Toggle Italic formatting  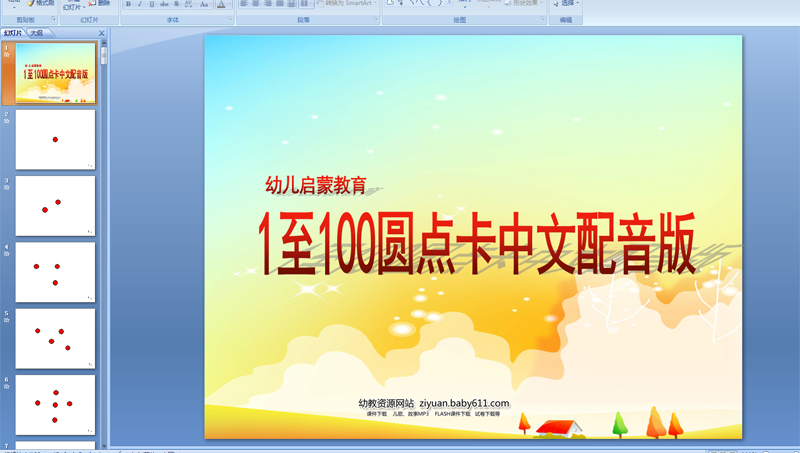click(x=140, y=4)
